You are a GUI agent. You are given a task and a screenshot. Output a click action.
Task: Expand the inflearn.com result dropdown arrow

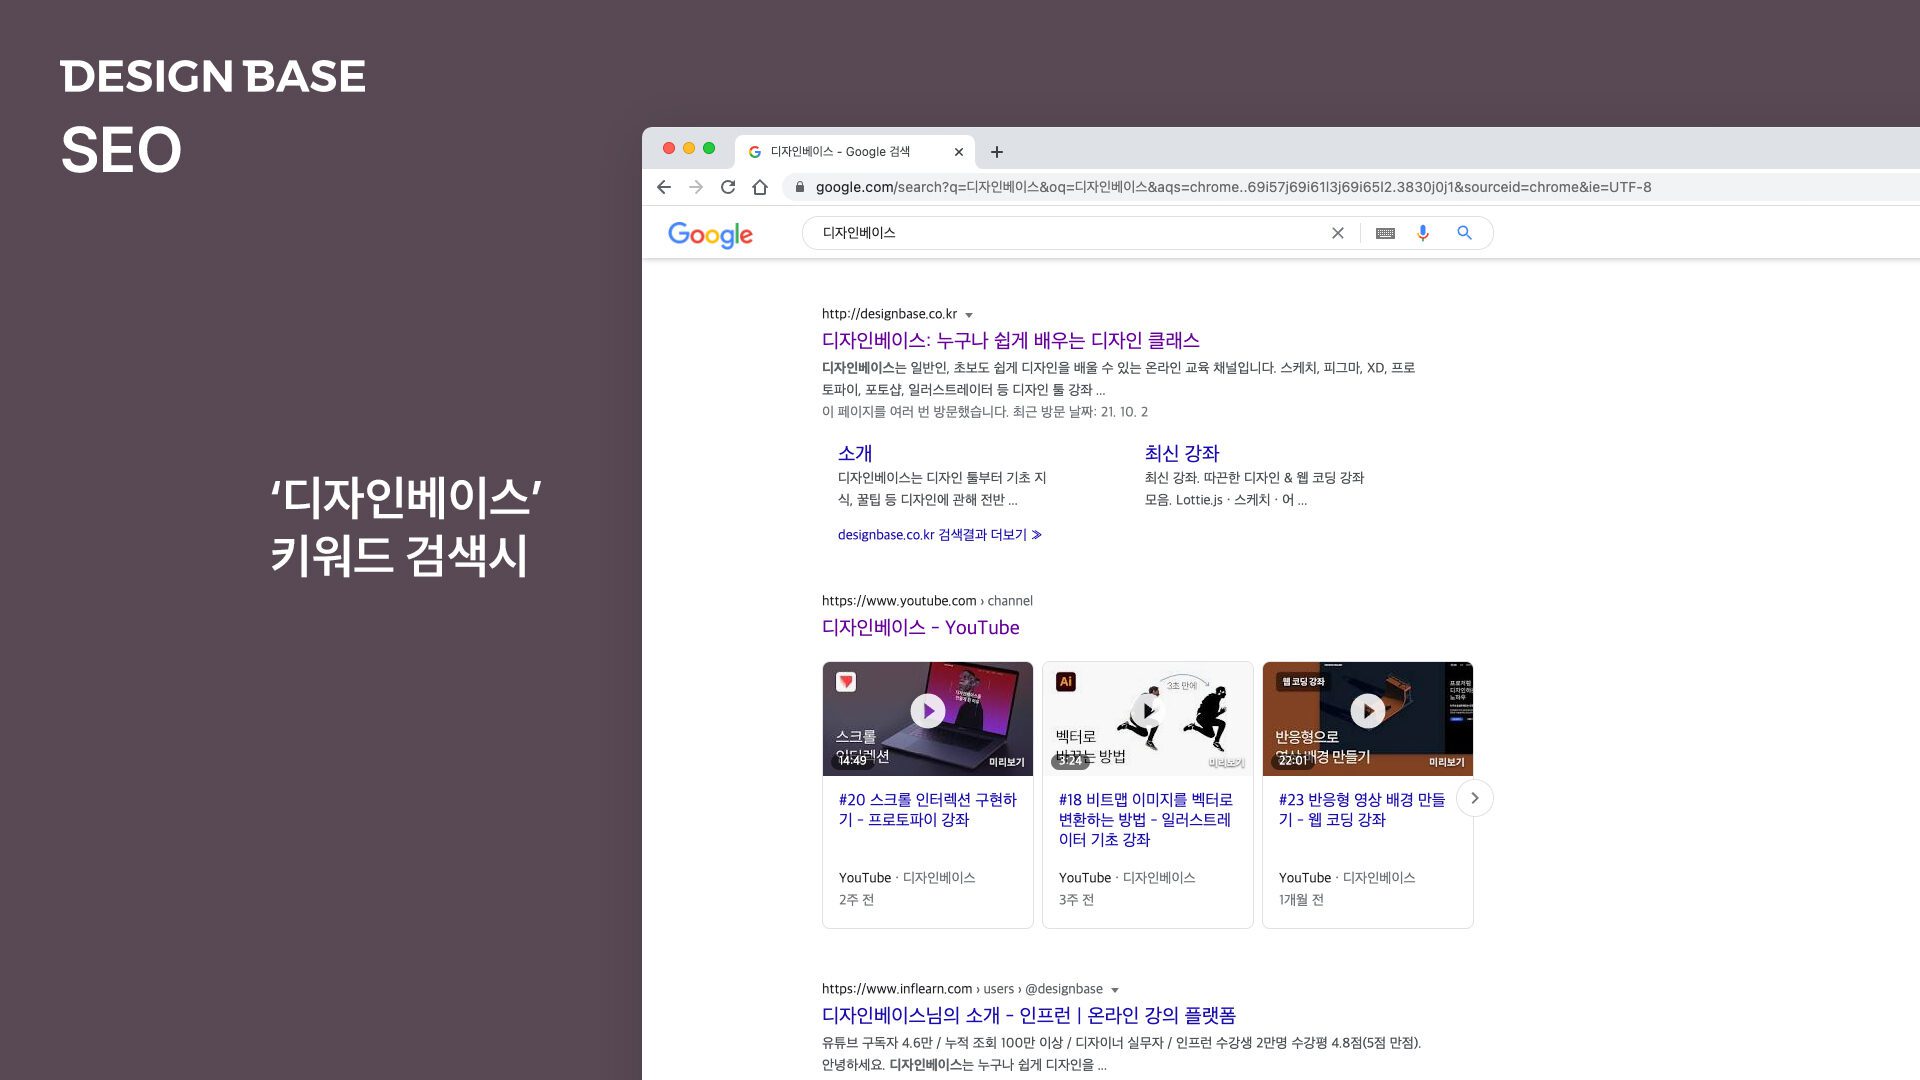coord(1115,990)
